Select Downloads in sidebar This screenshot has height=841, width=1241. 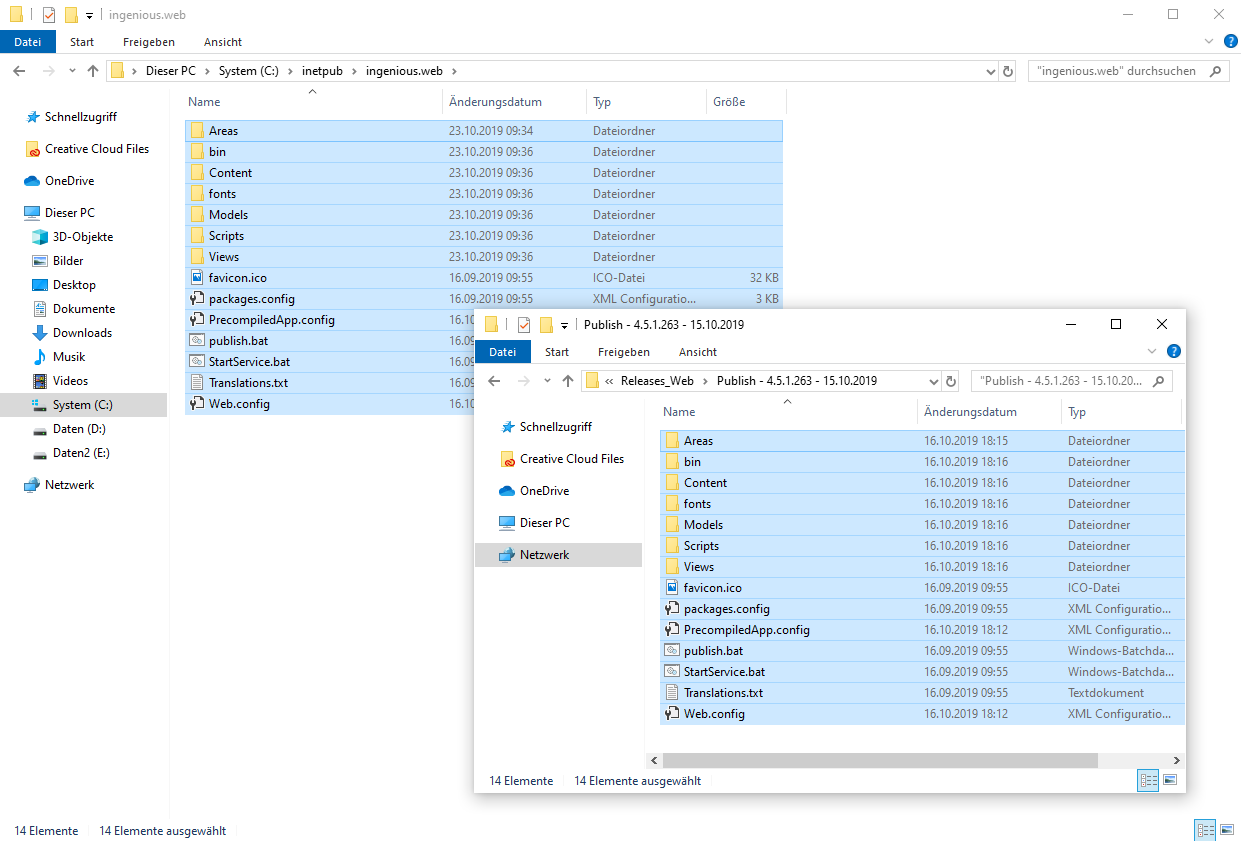click(82, 333)
